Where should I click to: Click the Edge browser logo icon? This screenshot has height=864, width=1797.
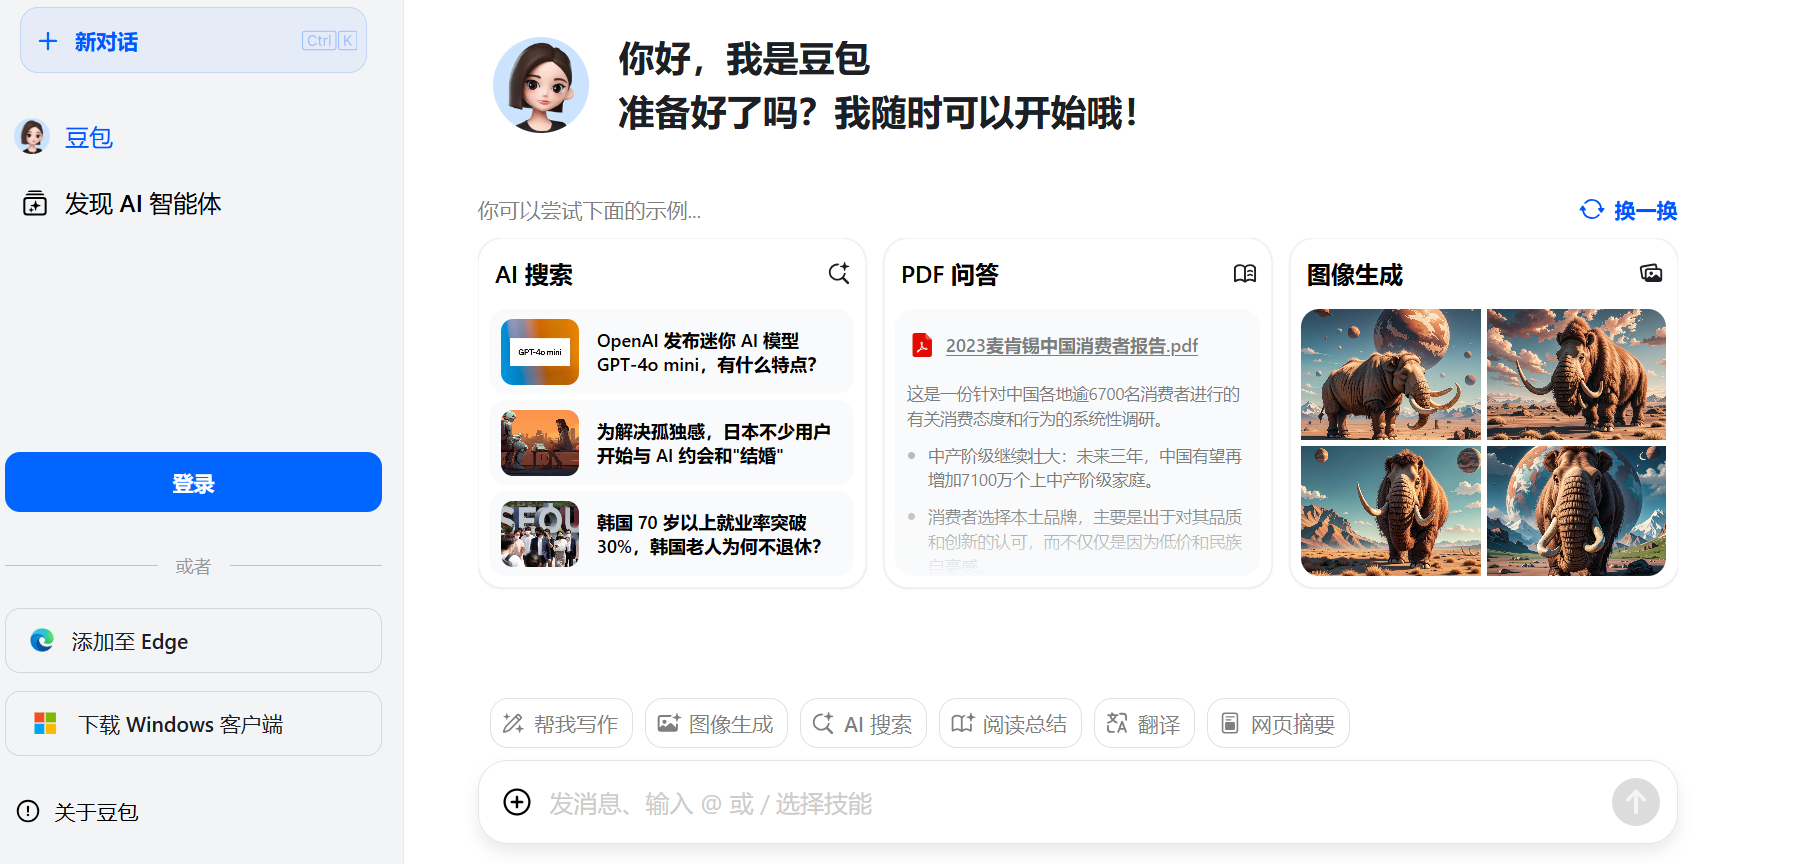click(x=42, y=640)
